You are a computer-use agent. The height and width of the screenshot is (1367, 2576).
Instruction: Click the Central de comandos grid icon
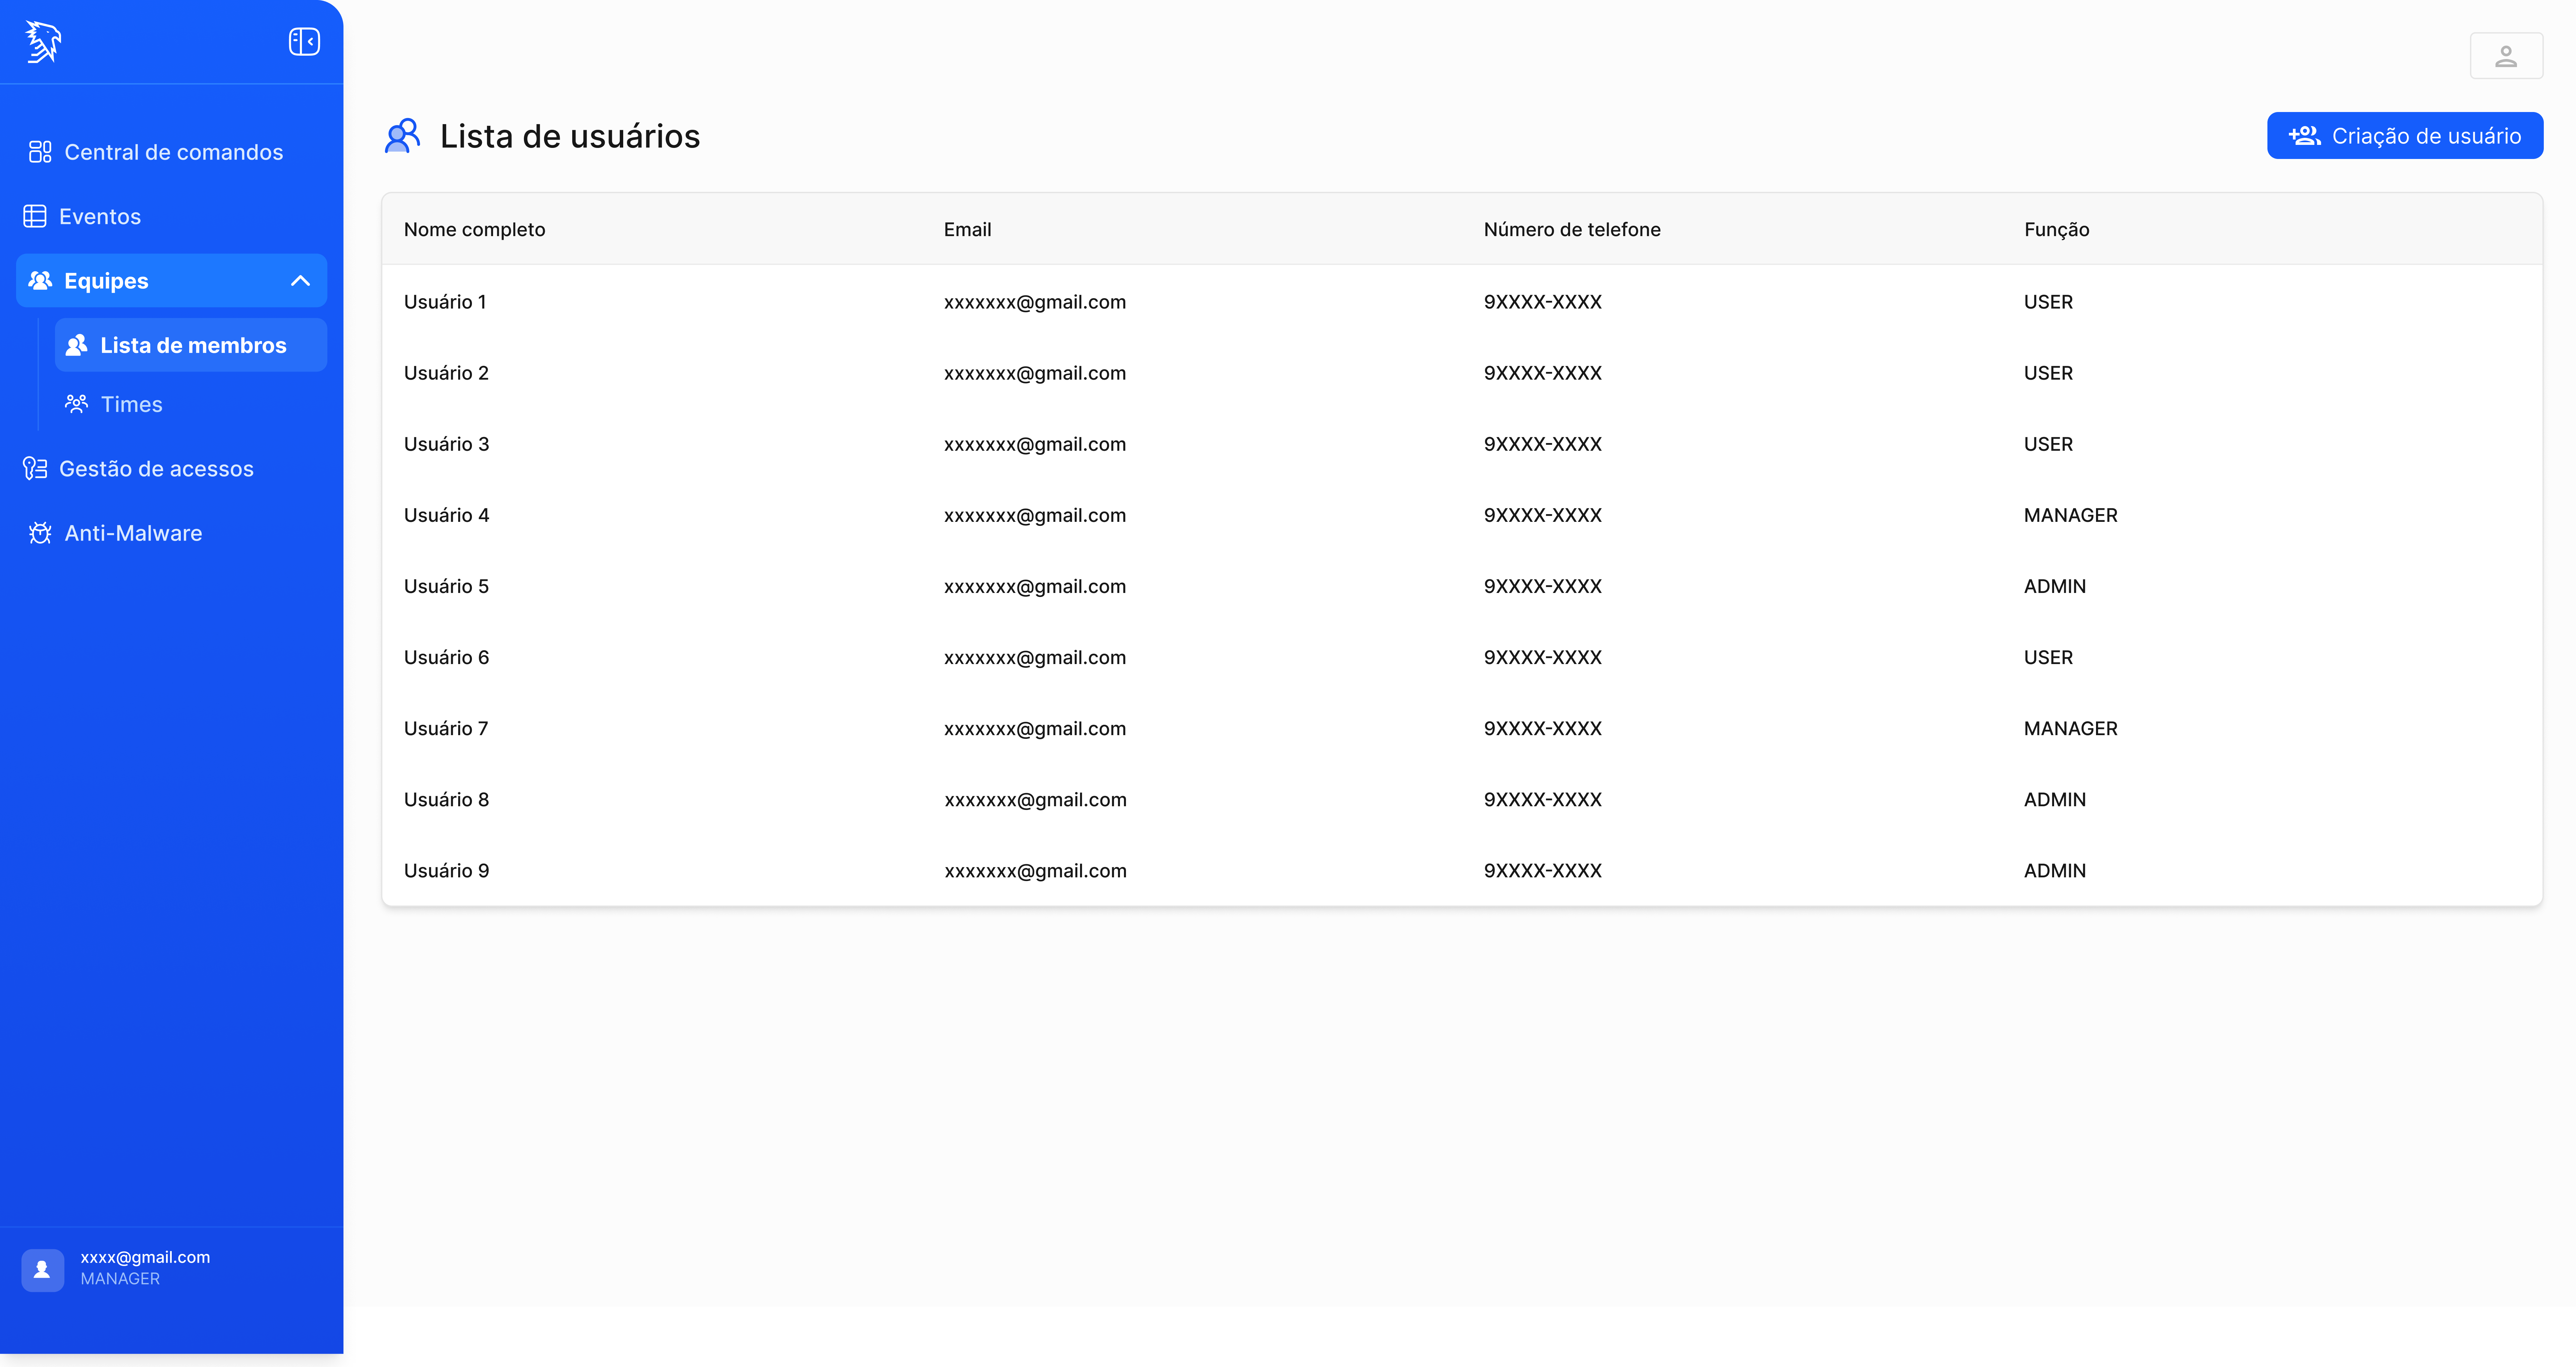coord(40,152)
